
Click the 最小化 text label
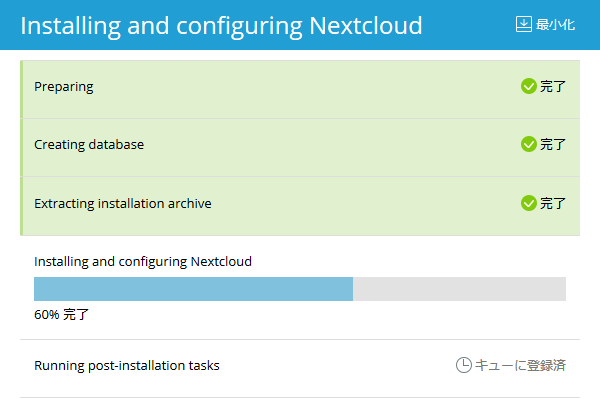555,24
